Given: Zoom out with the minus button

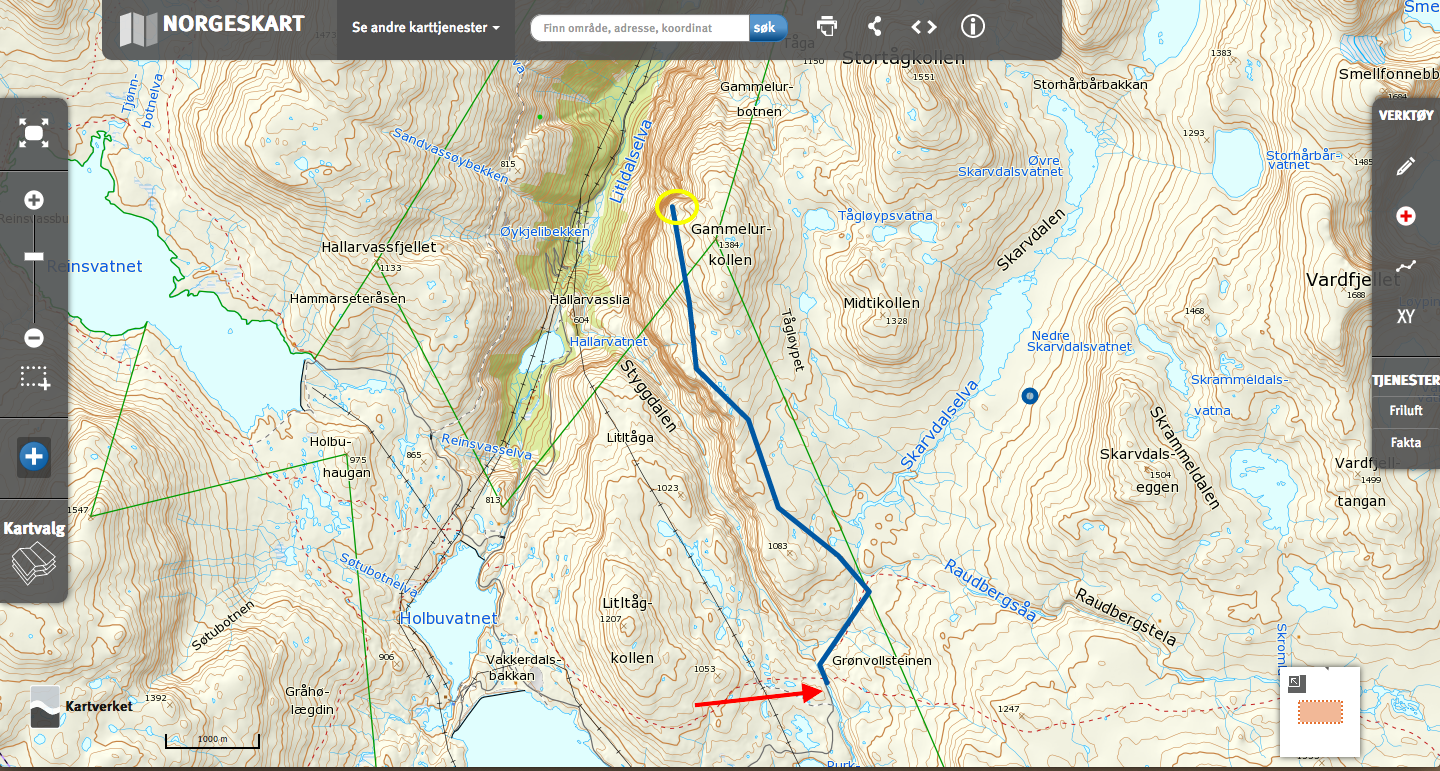Looking at the screenshot, I should 34,337.
